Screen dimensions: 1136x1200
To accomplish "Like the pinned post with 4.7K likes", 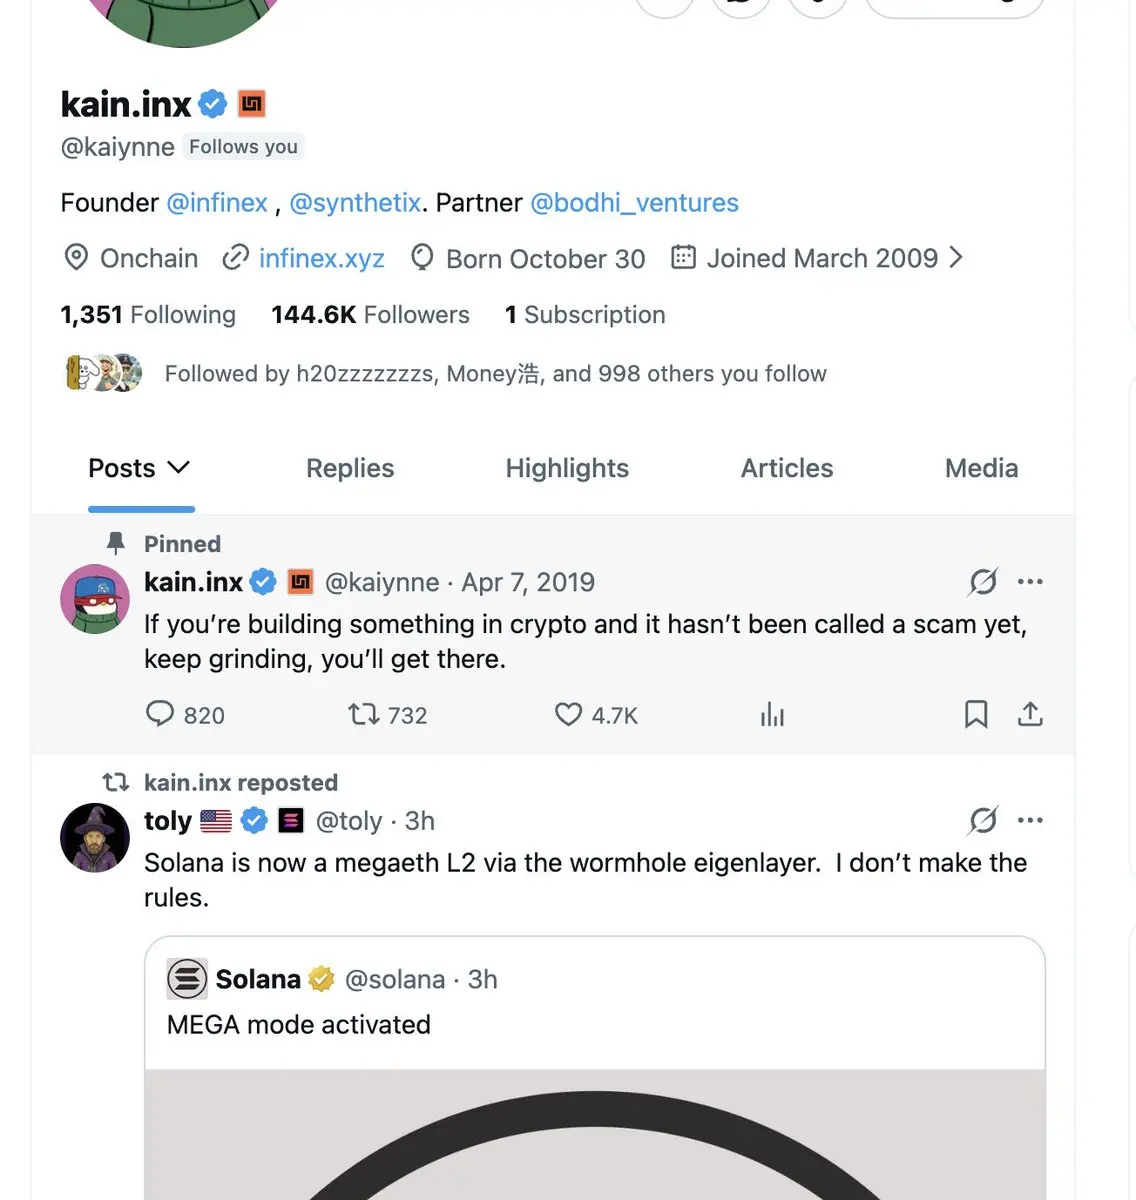I will pos(568,714).
